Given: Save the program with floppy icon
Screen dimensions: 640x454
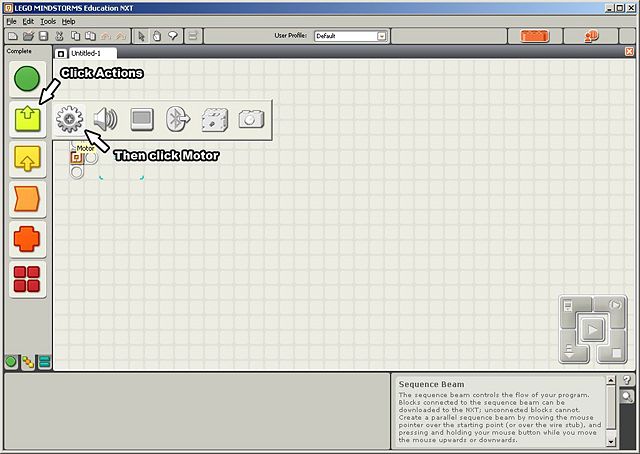Looking at the screenshot, I should [43, 36].
